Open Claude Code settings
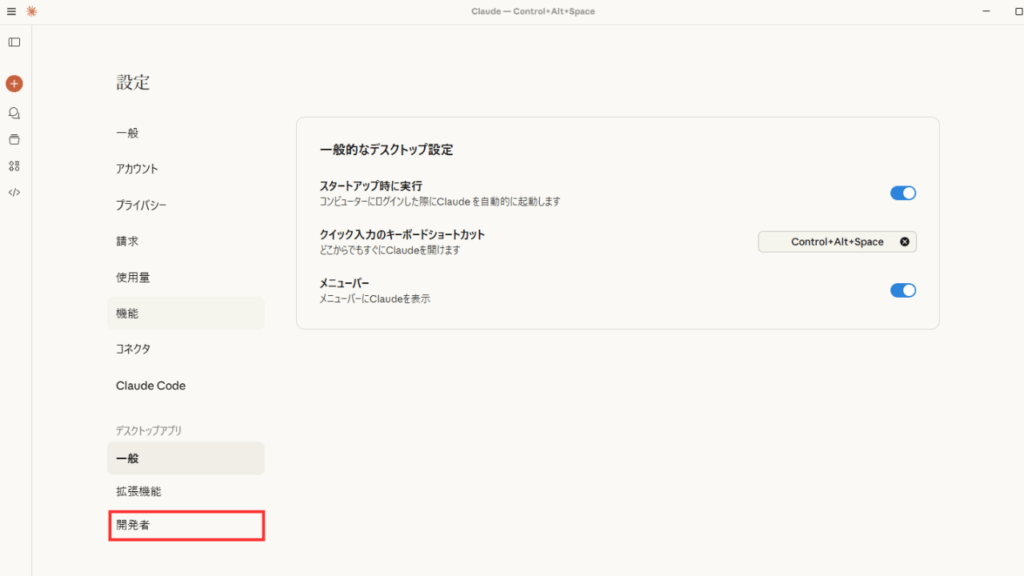 pyautogui.click(x=150, y=386)
